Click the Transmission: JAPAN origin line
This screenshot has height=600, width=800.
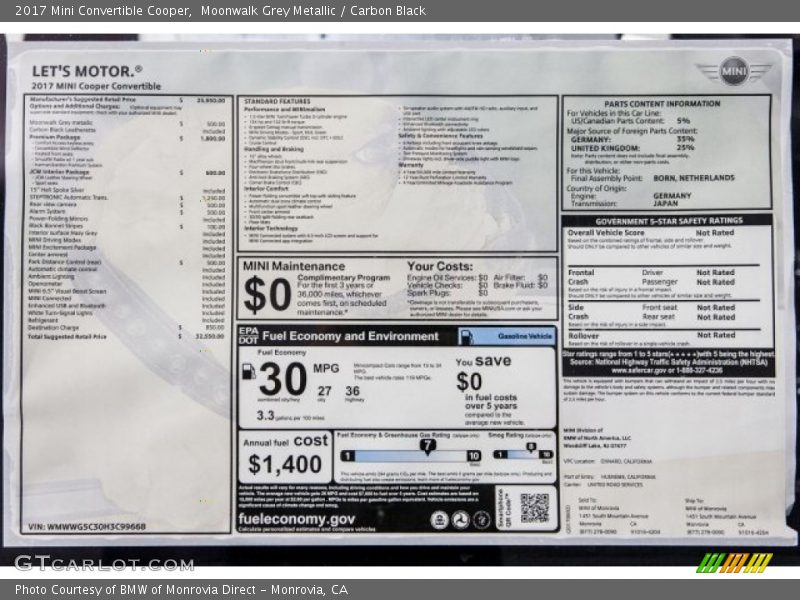624,204
